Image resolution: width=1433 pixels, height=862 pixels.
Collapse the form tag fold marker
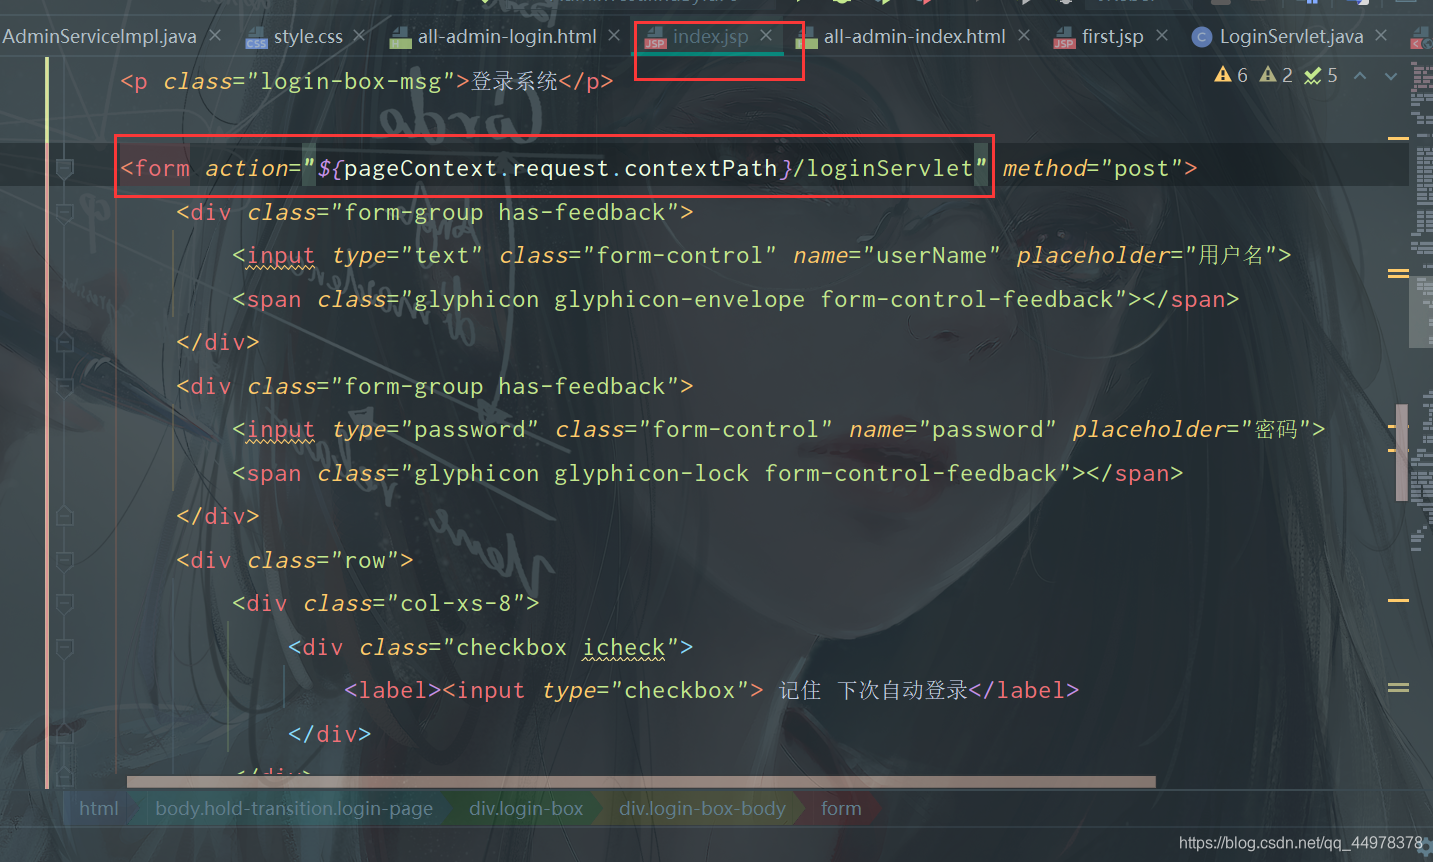tap(65, 169)
